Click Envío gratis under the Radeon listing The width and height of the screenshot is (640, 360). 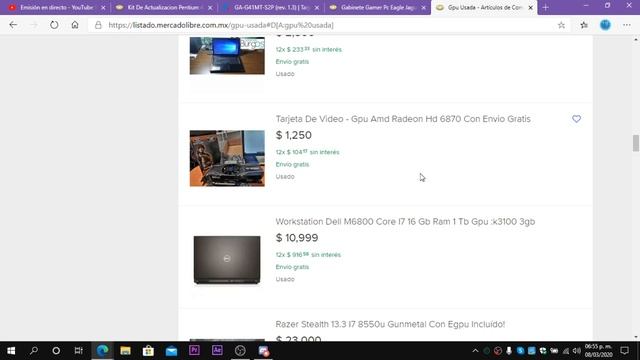coord(292,164)
